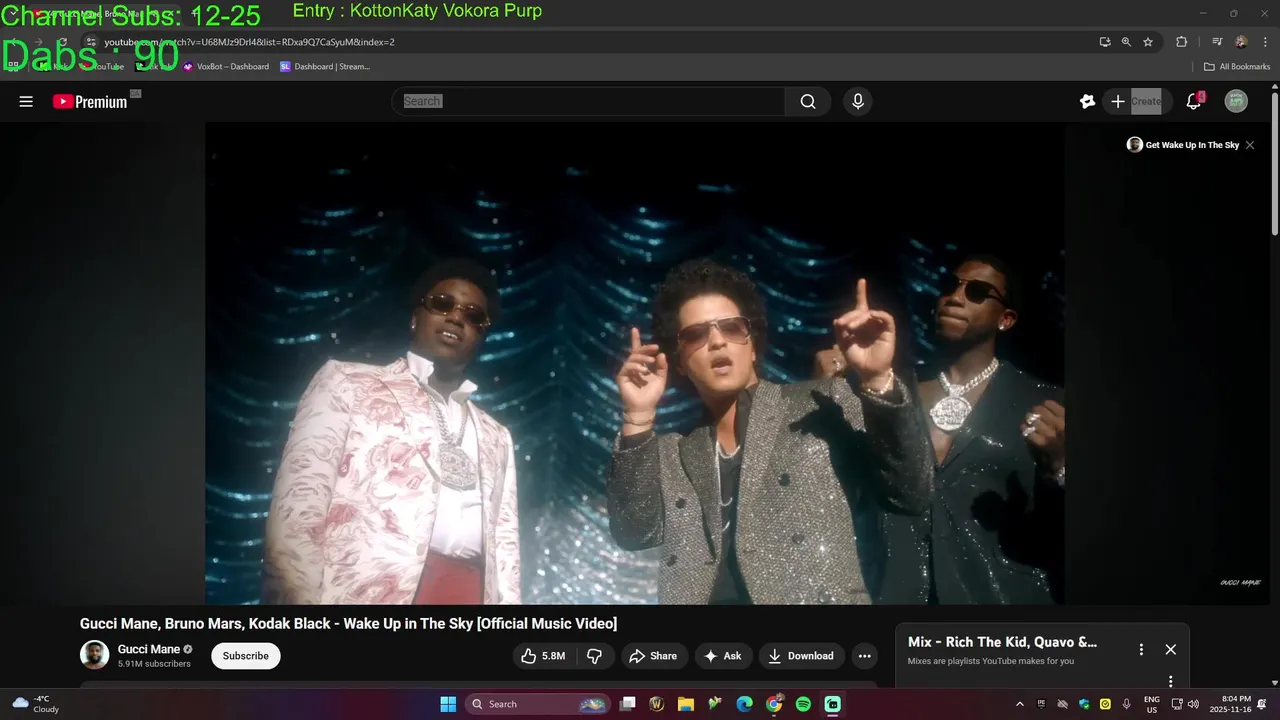Switch to Chrome on taskbar
This screenshot has height=720, width=1280.
point(774,704)
